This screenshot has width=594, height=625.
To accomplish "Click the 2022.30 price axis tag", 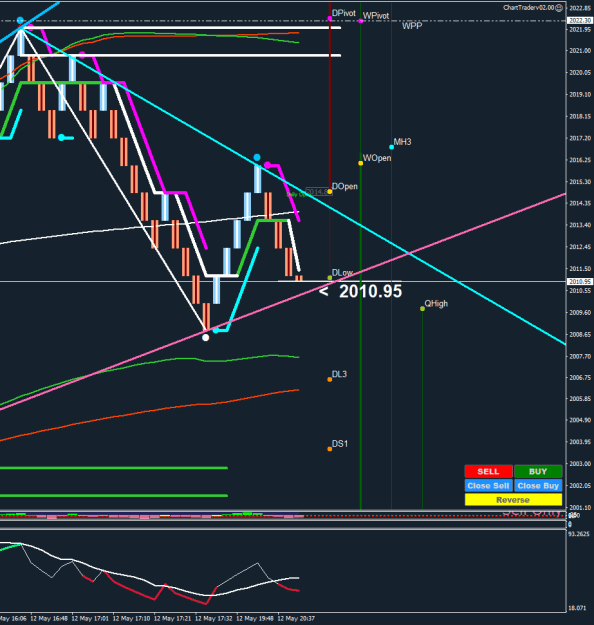I will (x=580, y=20).
